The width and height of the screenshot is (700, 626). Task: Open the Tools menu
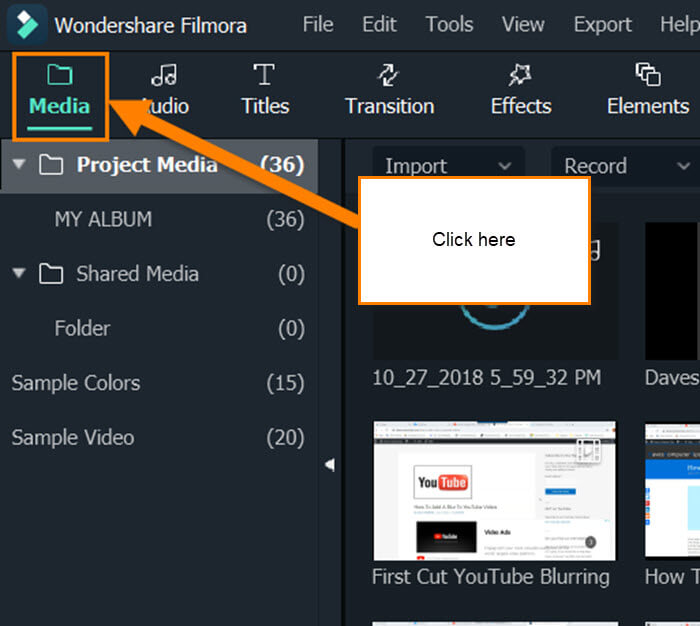coord(449,24)
